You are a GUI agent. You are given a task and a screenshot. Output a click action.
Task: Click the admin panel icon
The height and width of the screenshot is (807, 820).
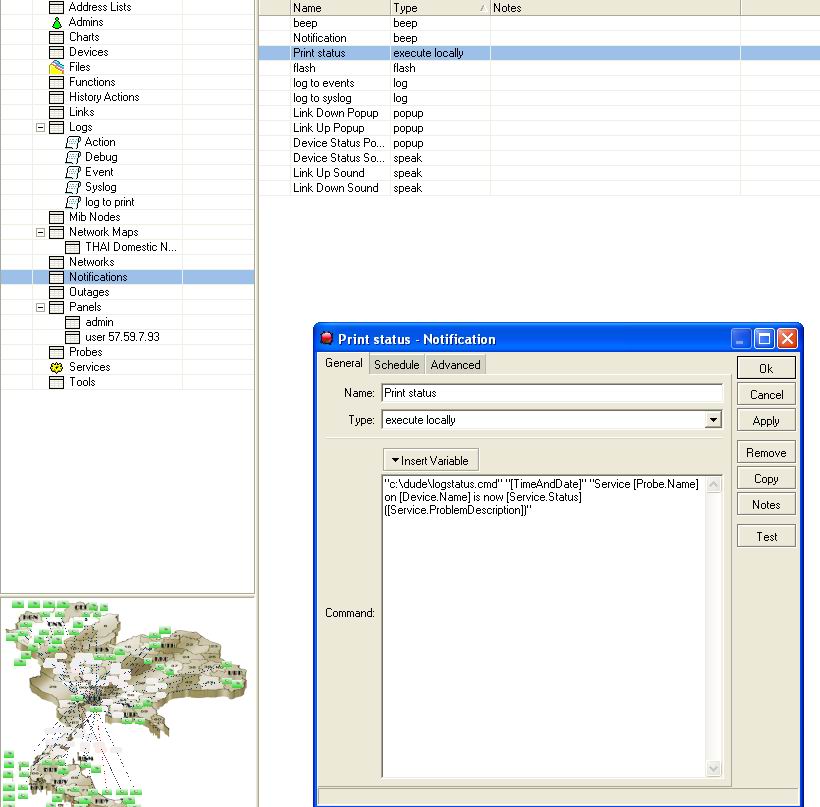click(73, 323)
